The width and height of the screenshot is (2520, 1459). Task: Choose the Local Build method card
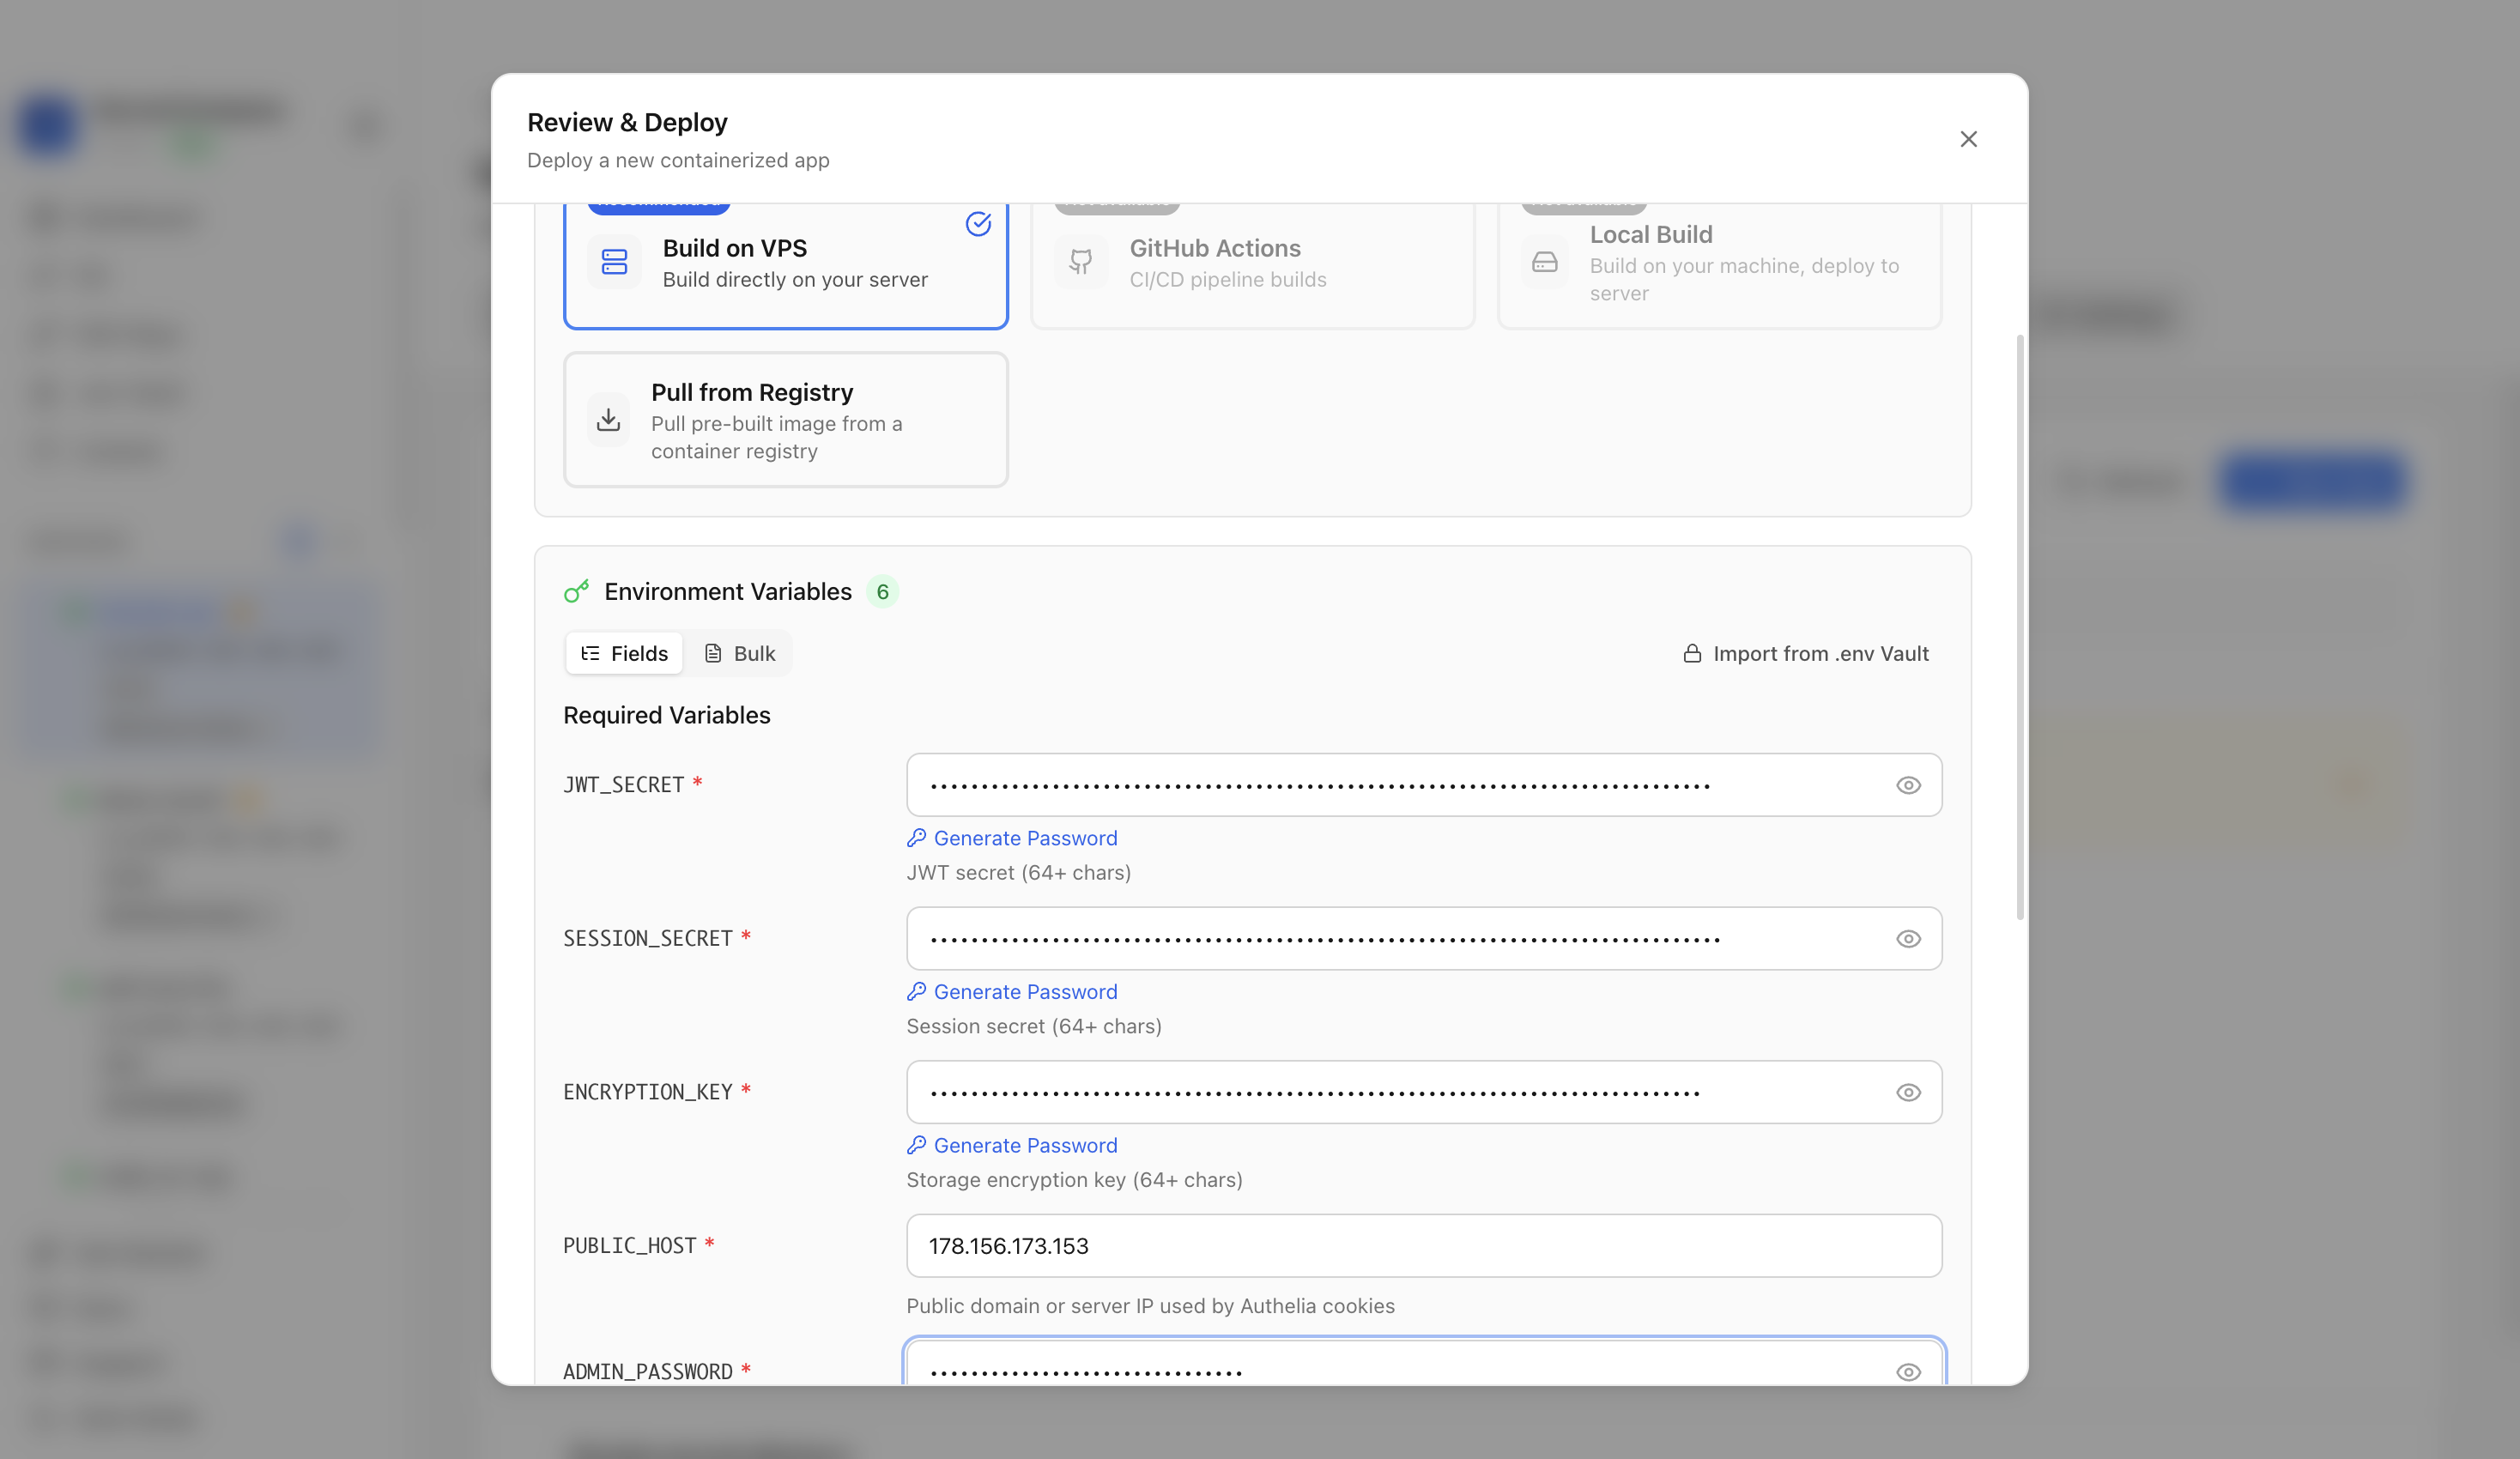coord(1719,265)
